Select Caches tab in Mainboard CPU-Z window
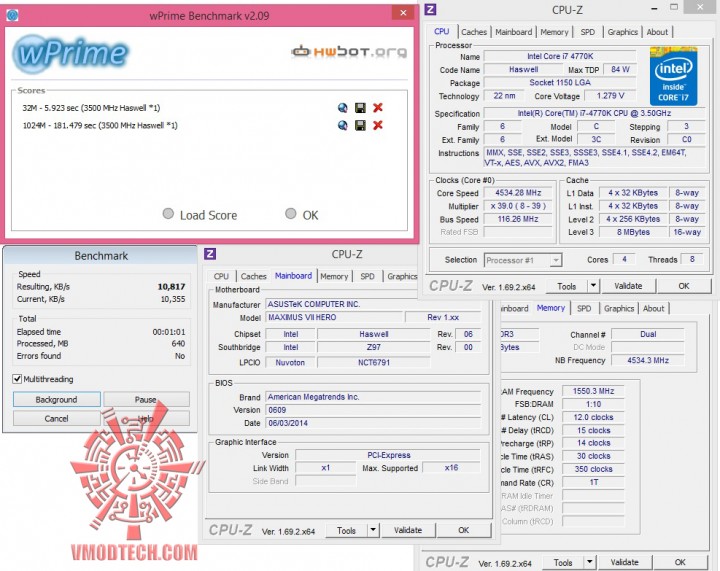The image size is (720, 571). 253,276
